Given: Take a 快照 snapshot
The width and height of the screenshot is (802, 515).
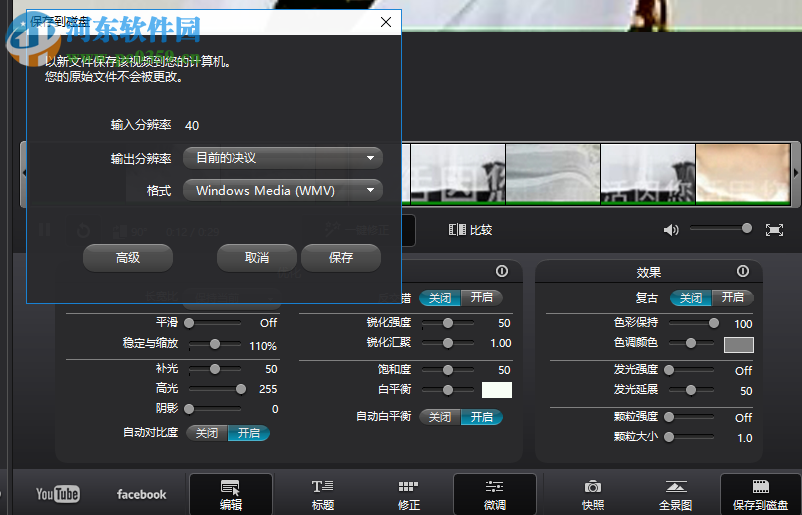Looking at the screenshot, I should [x=593, y=494].
